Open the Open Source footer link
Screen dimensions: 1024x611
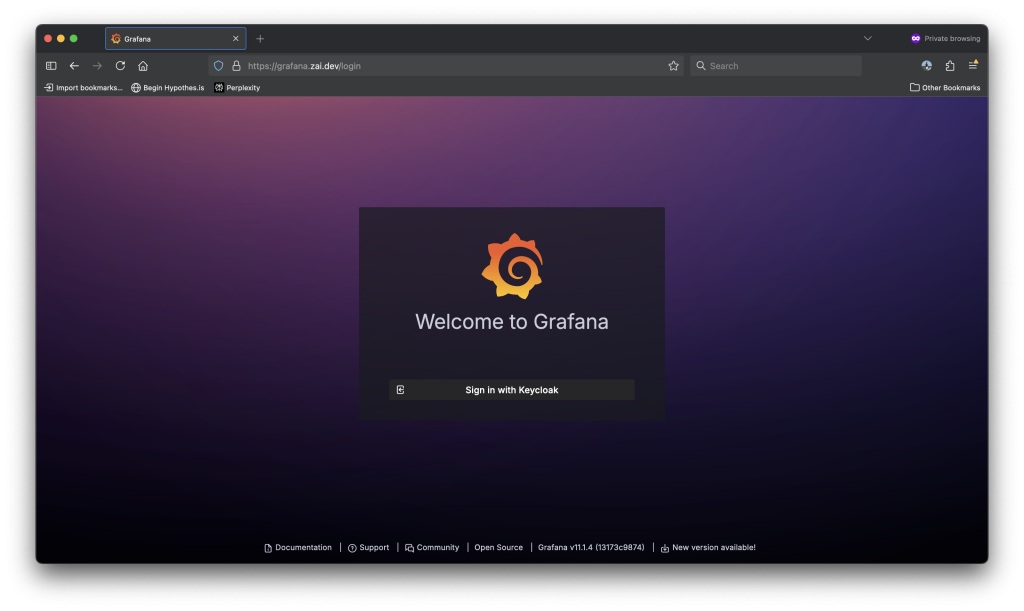coord(498,548)
